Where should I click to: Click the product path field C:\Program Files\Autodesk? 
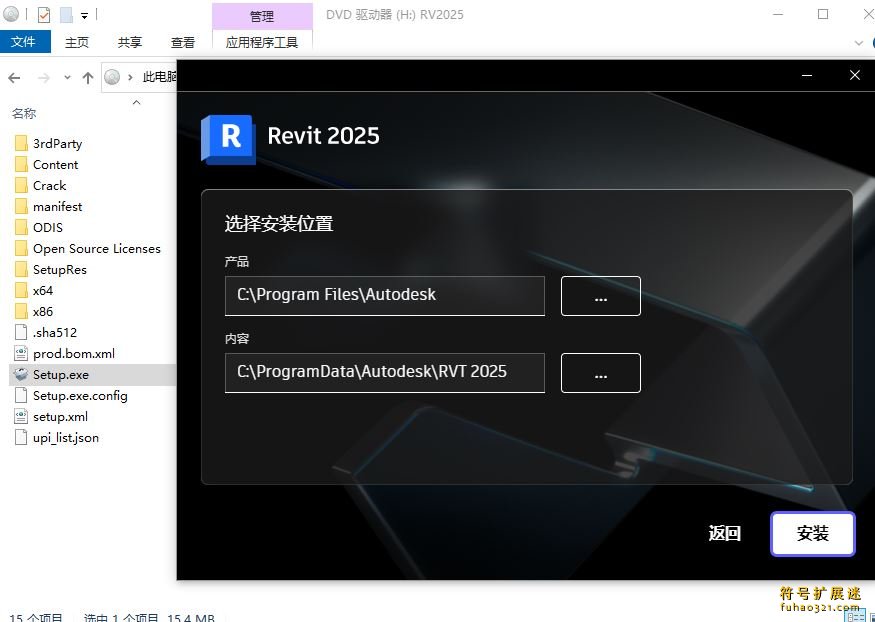(384, 296)
